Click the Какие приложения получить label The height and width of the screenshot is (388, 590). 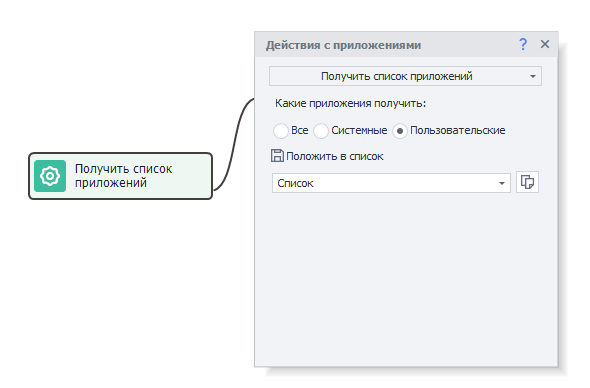click(350, 103)
